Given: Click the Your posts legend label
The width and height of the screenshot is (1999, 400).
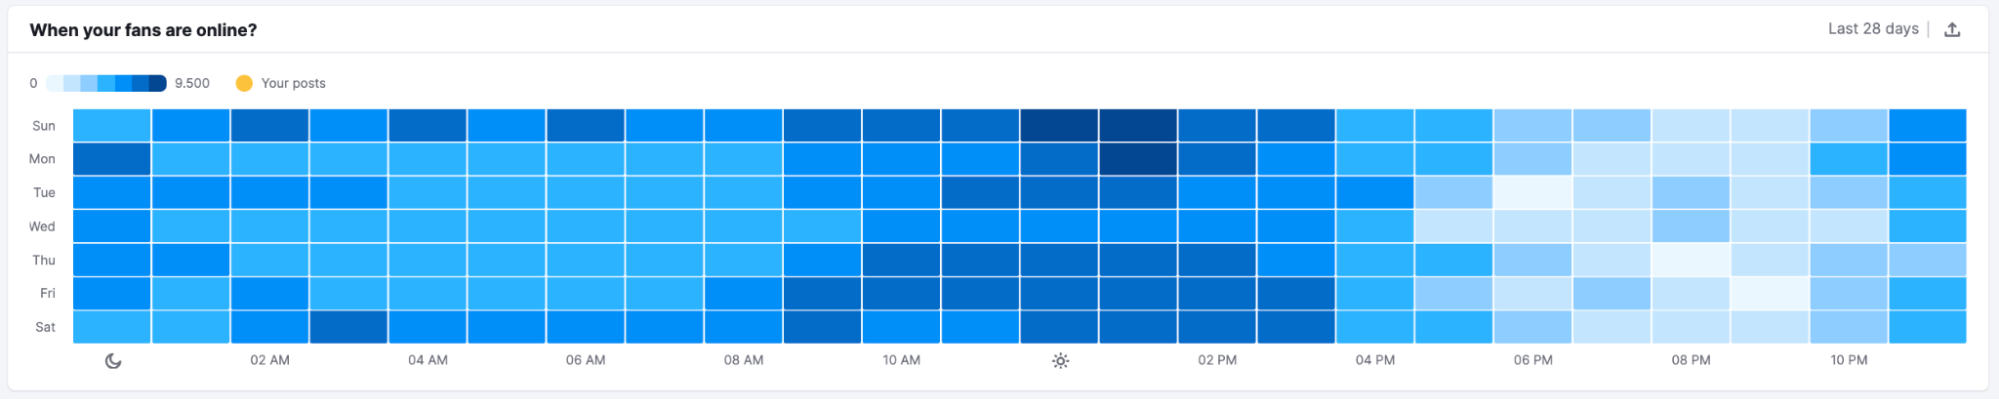Looking at the screenshot, I should coord(293,83).
